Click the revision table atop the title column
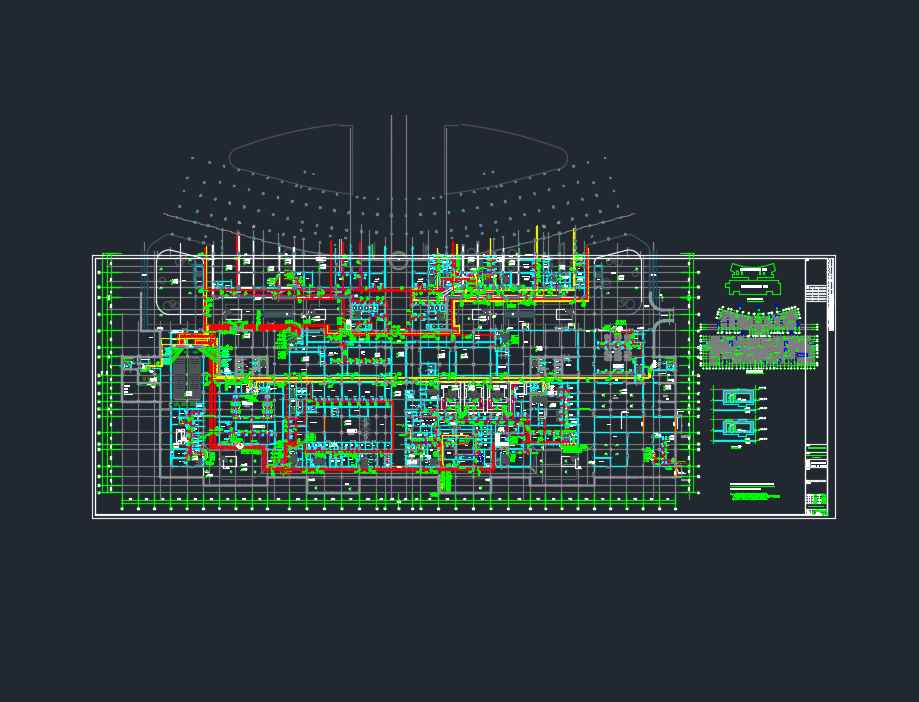The image size is (919, 702). [816, 294]
